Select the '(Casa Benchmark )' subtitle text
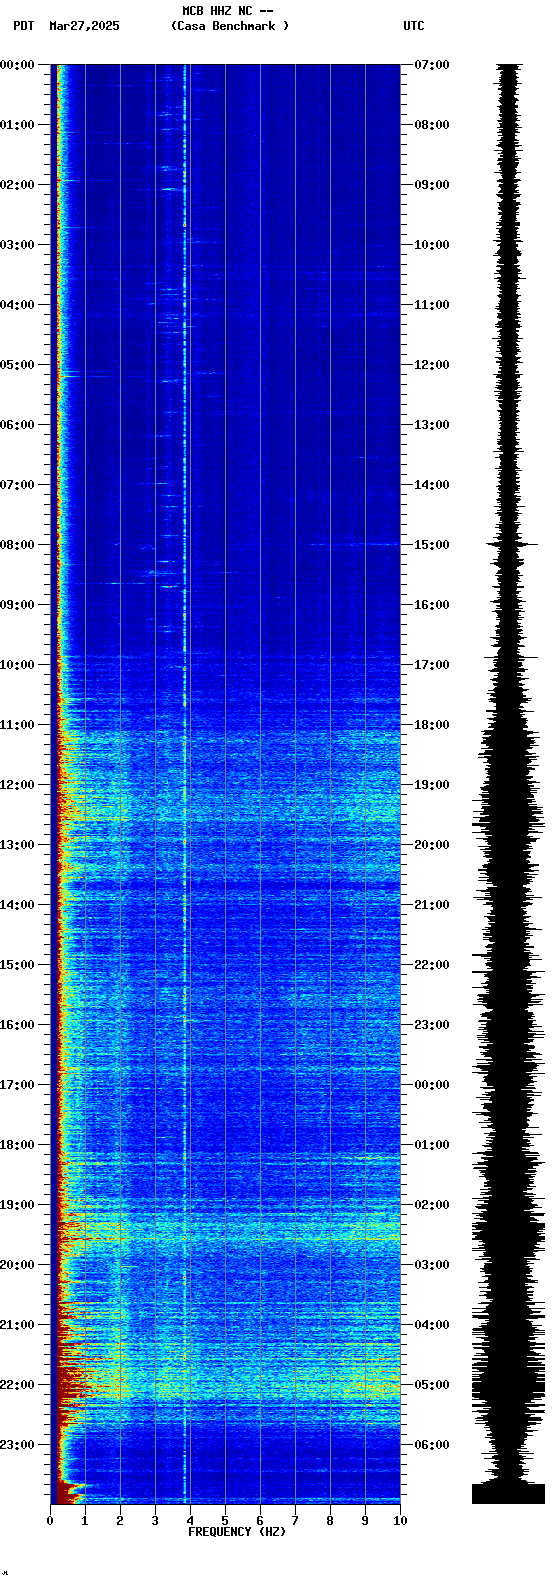The image size is (552, 1584). 230,26
